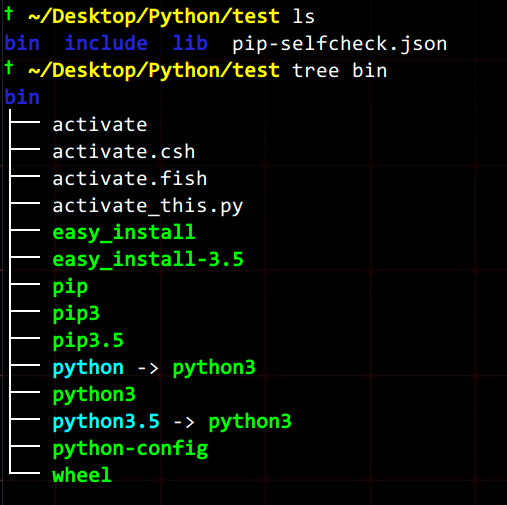
Task: Click the 'activate.fish' tree entry
Action: [130, 178]
